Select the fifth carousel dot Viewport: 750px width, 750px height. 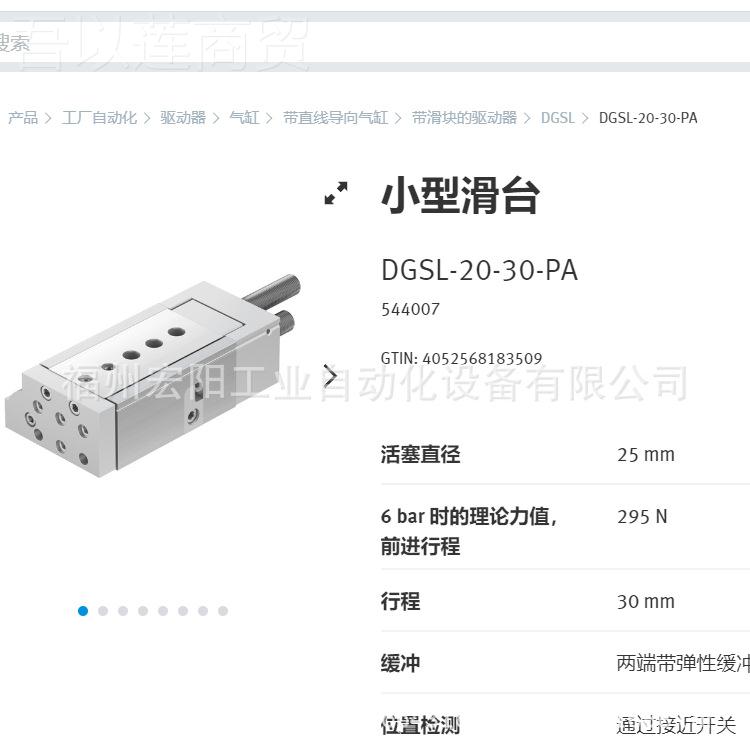[163, 611]
